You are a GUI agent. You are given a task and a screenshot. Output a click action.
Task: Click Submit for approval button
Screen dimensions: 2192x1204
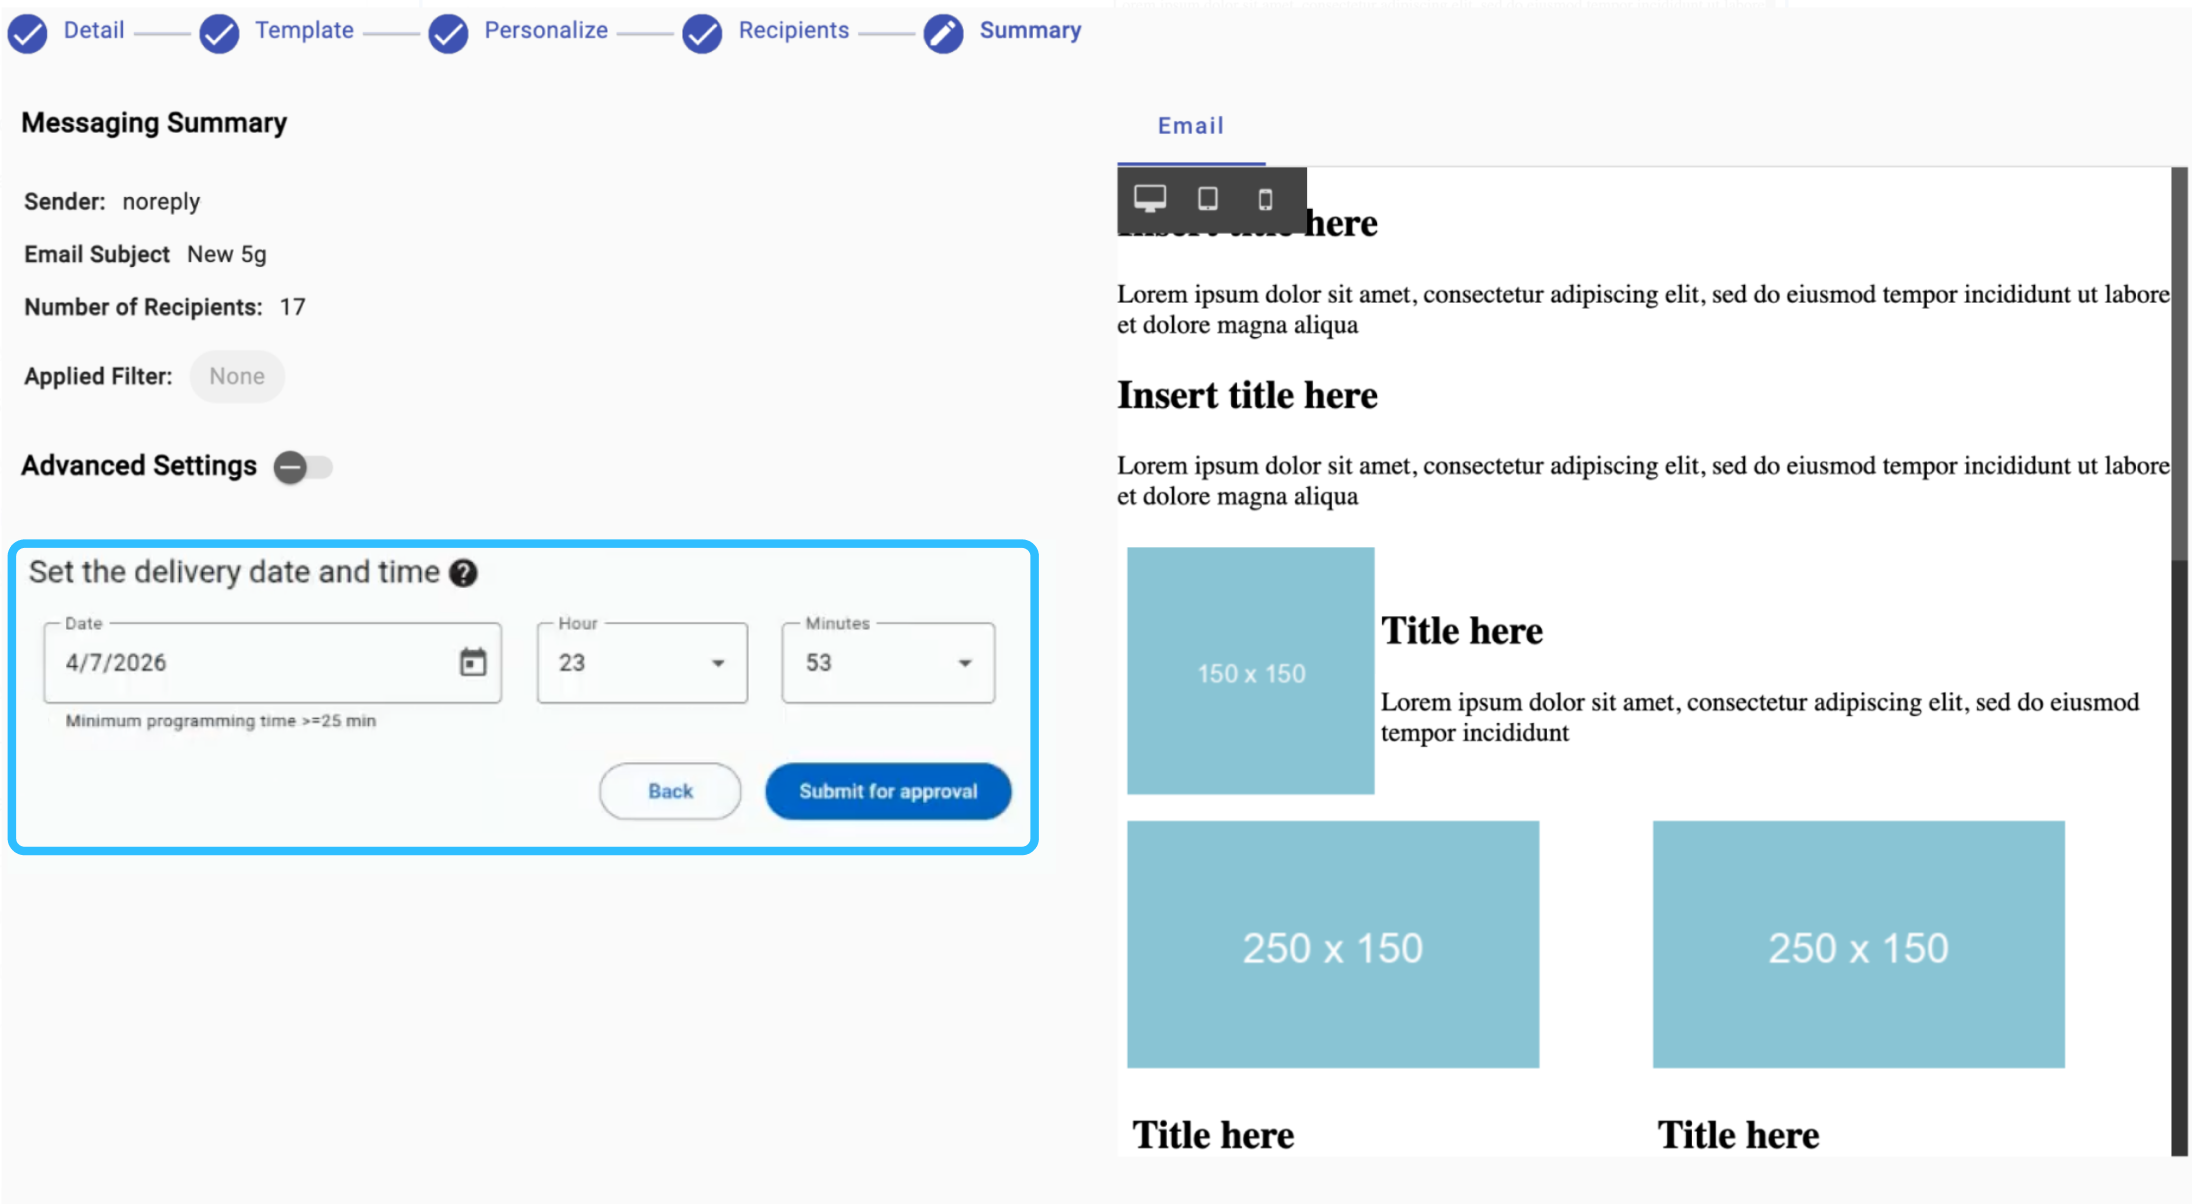click(x=888, y=791)
